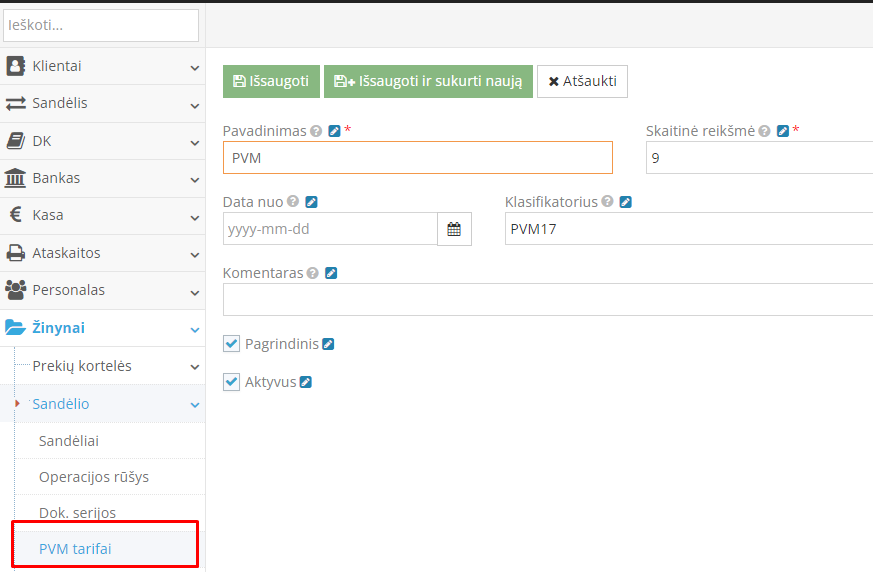This screenshot has width=873, height=572.
Task: Click the edit pencil icon next to Komentaras
Action: pos(331,273)
